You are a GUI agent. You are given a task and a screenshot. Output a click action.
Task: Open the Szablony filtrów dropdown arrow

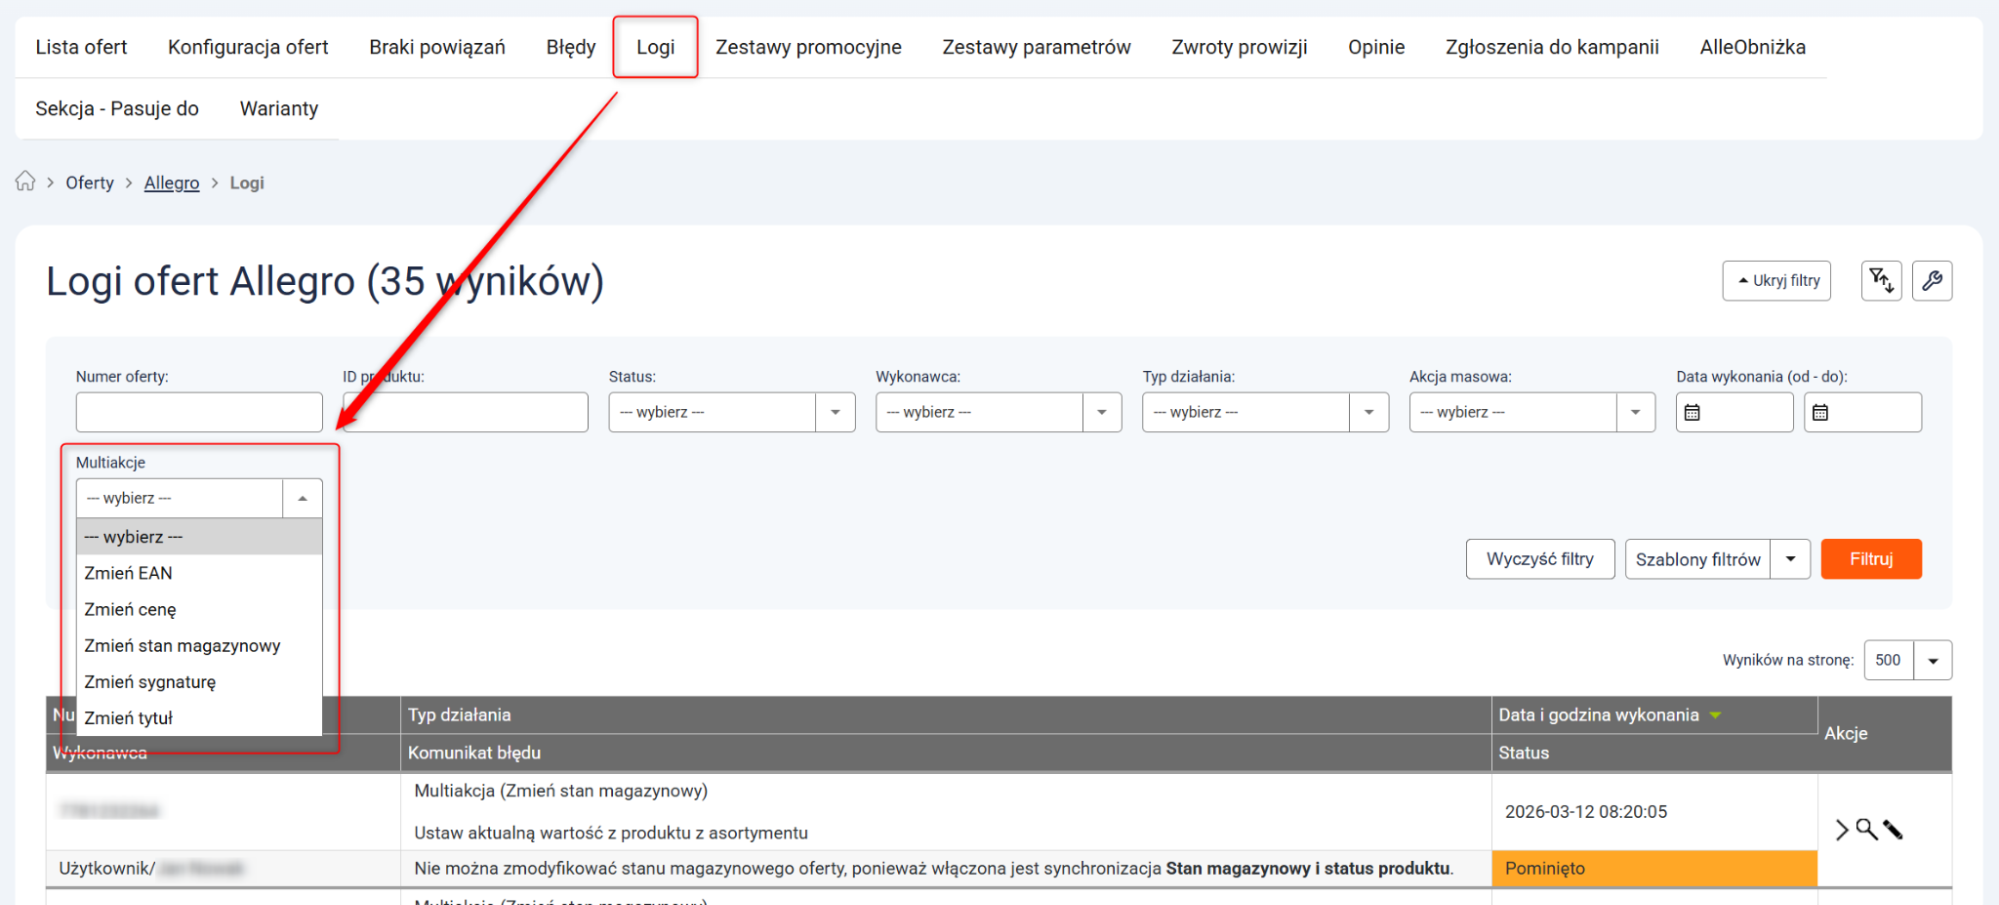pyautogui.click(x=1790, y=559)
